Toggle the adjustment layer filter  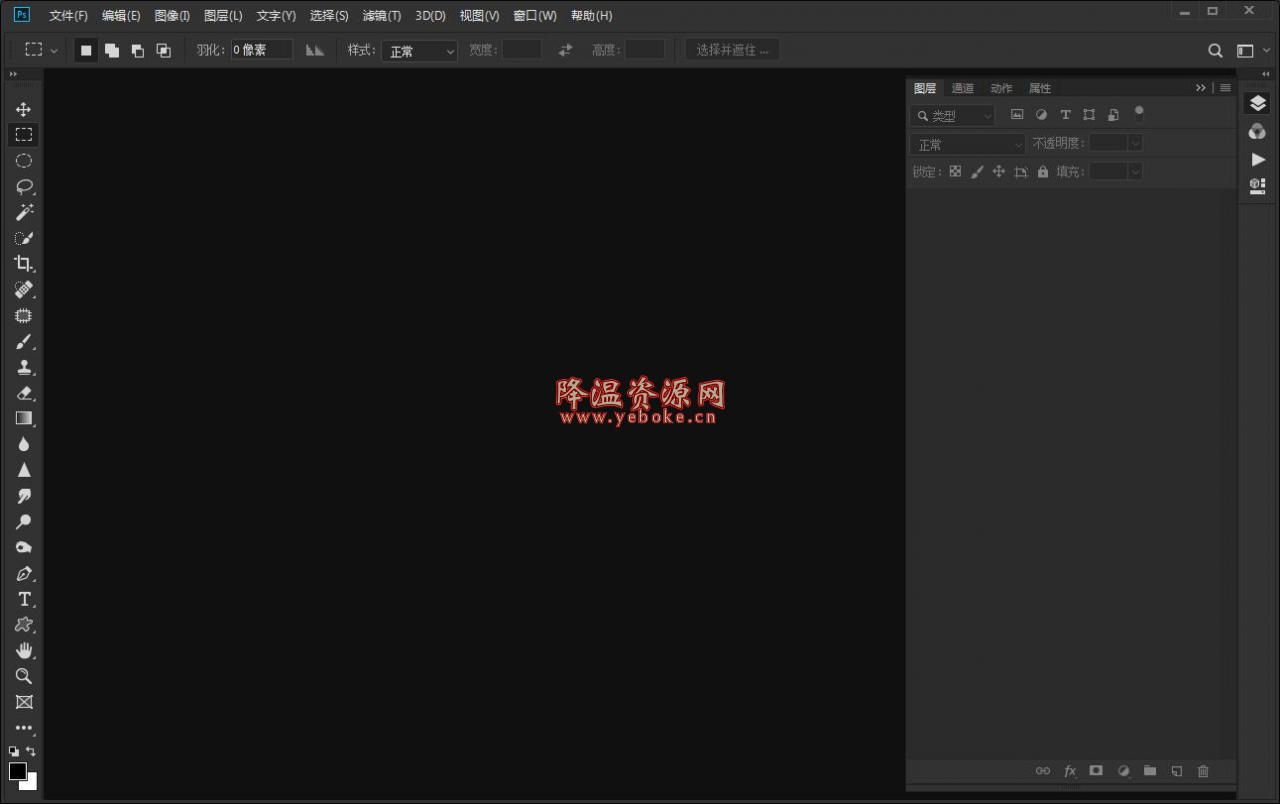coord(1041,115)
